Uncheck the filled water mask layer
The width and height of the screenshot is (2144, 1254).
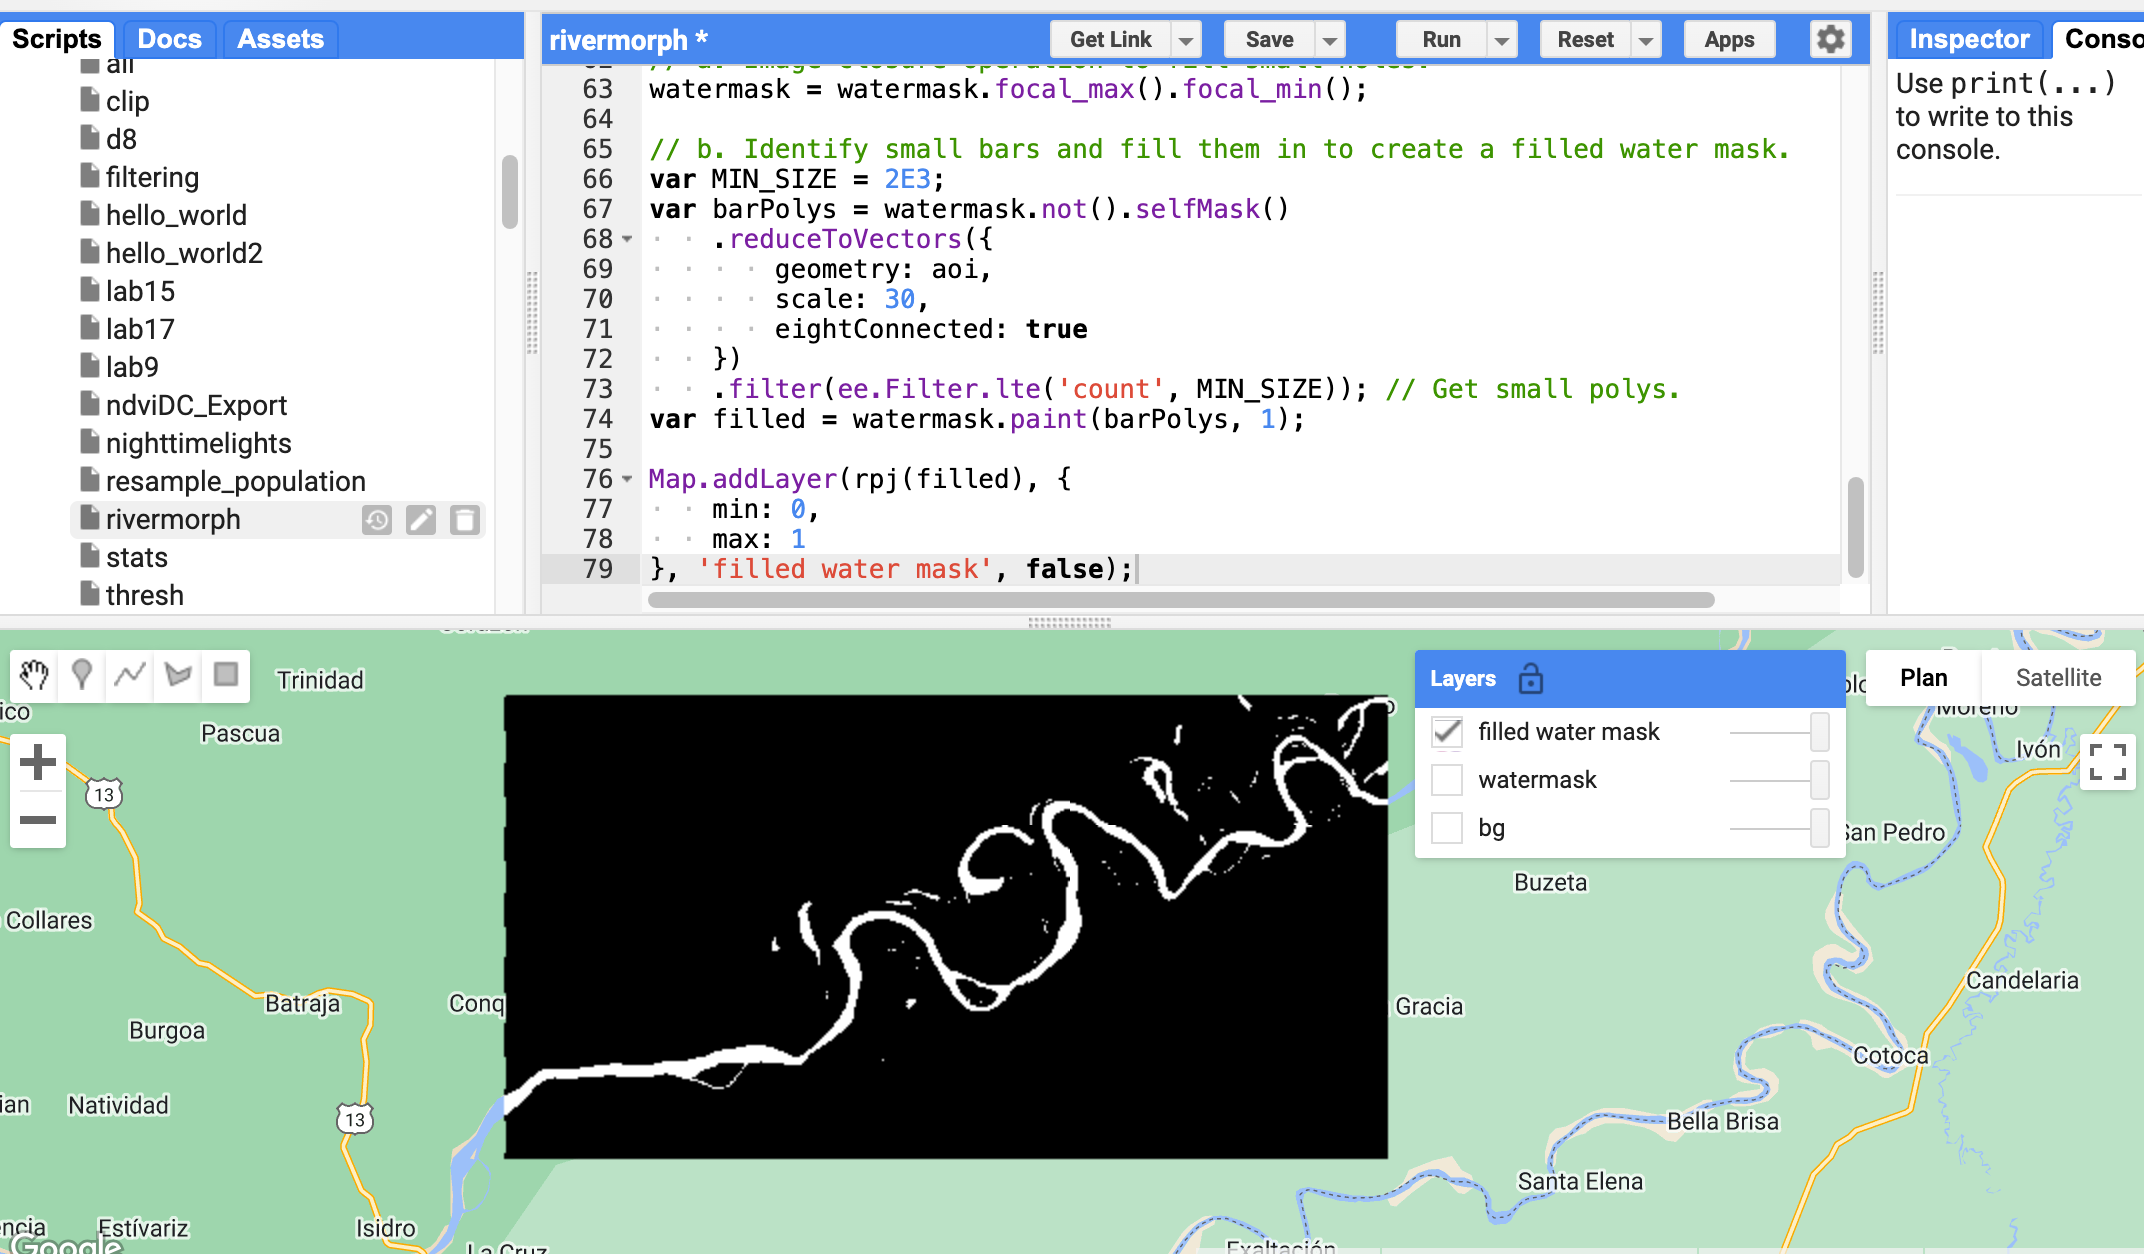1447,732
